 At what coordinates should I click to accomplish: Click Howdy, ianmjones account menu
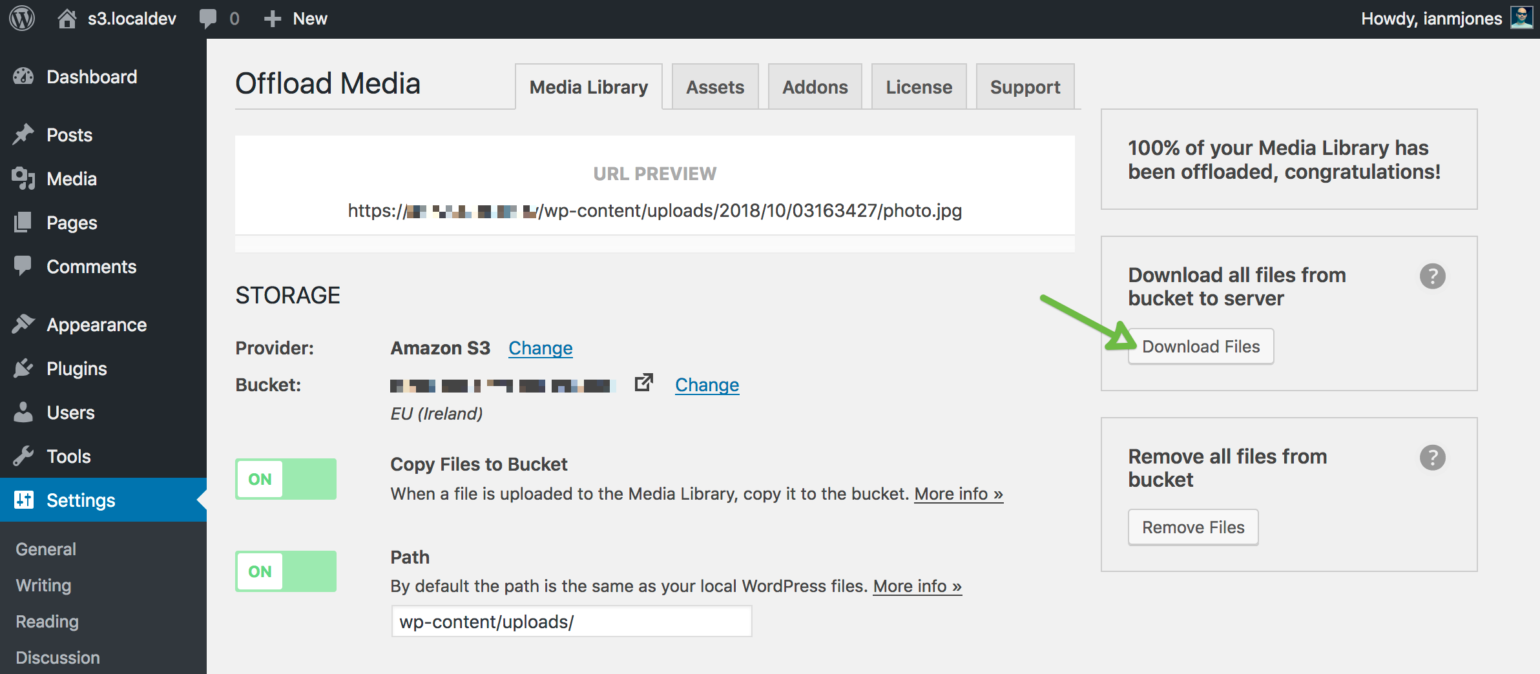tap(1431, 19)
